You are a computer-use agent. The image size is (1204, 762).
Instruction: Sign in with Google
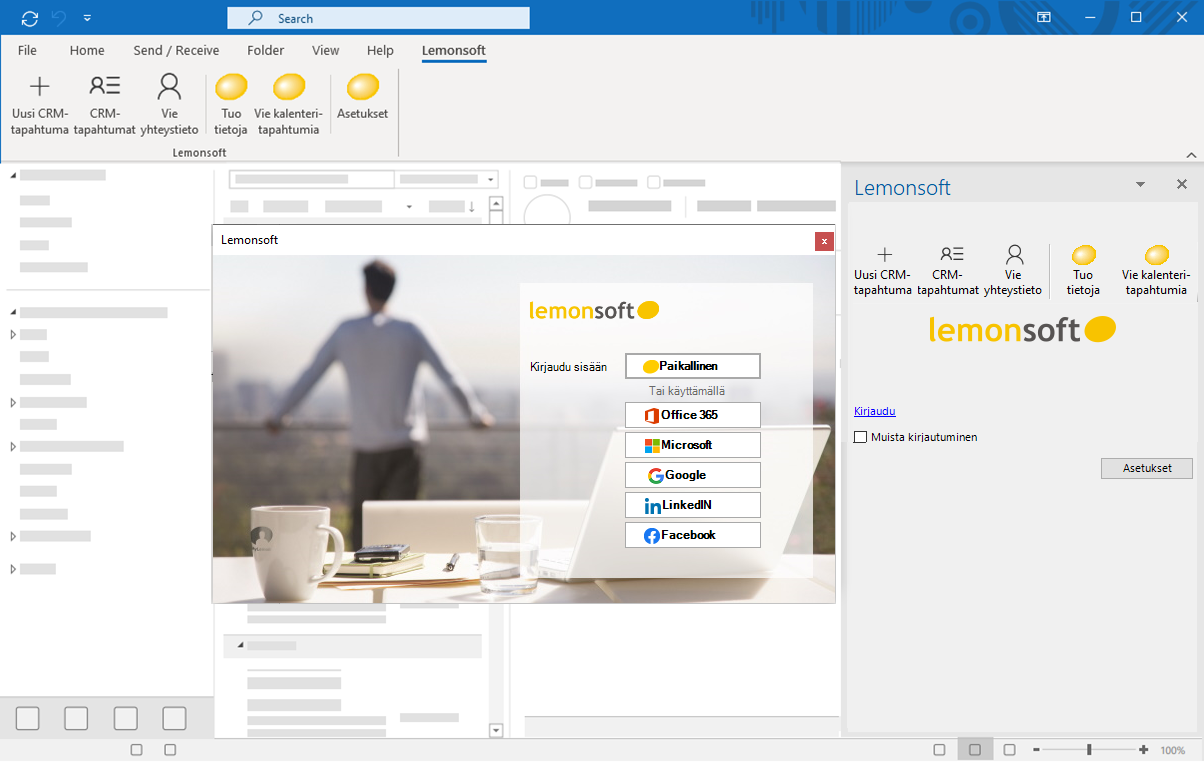(693, 475)
